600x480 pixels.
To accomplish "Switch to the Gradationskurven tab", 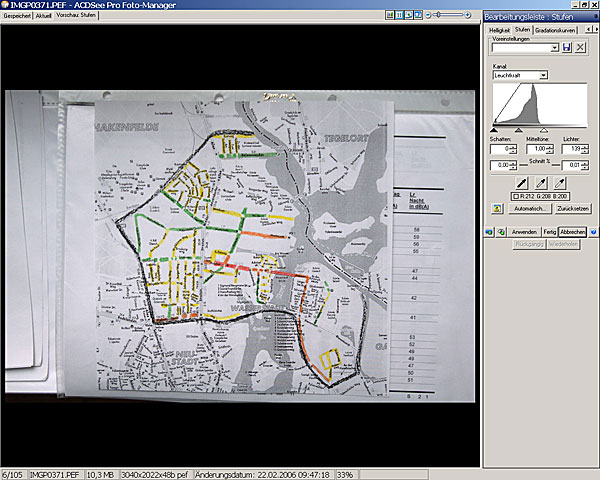I will point(557,31).
